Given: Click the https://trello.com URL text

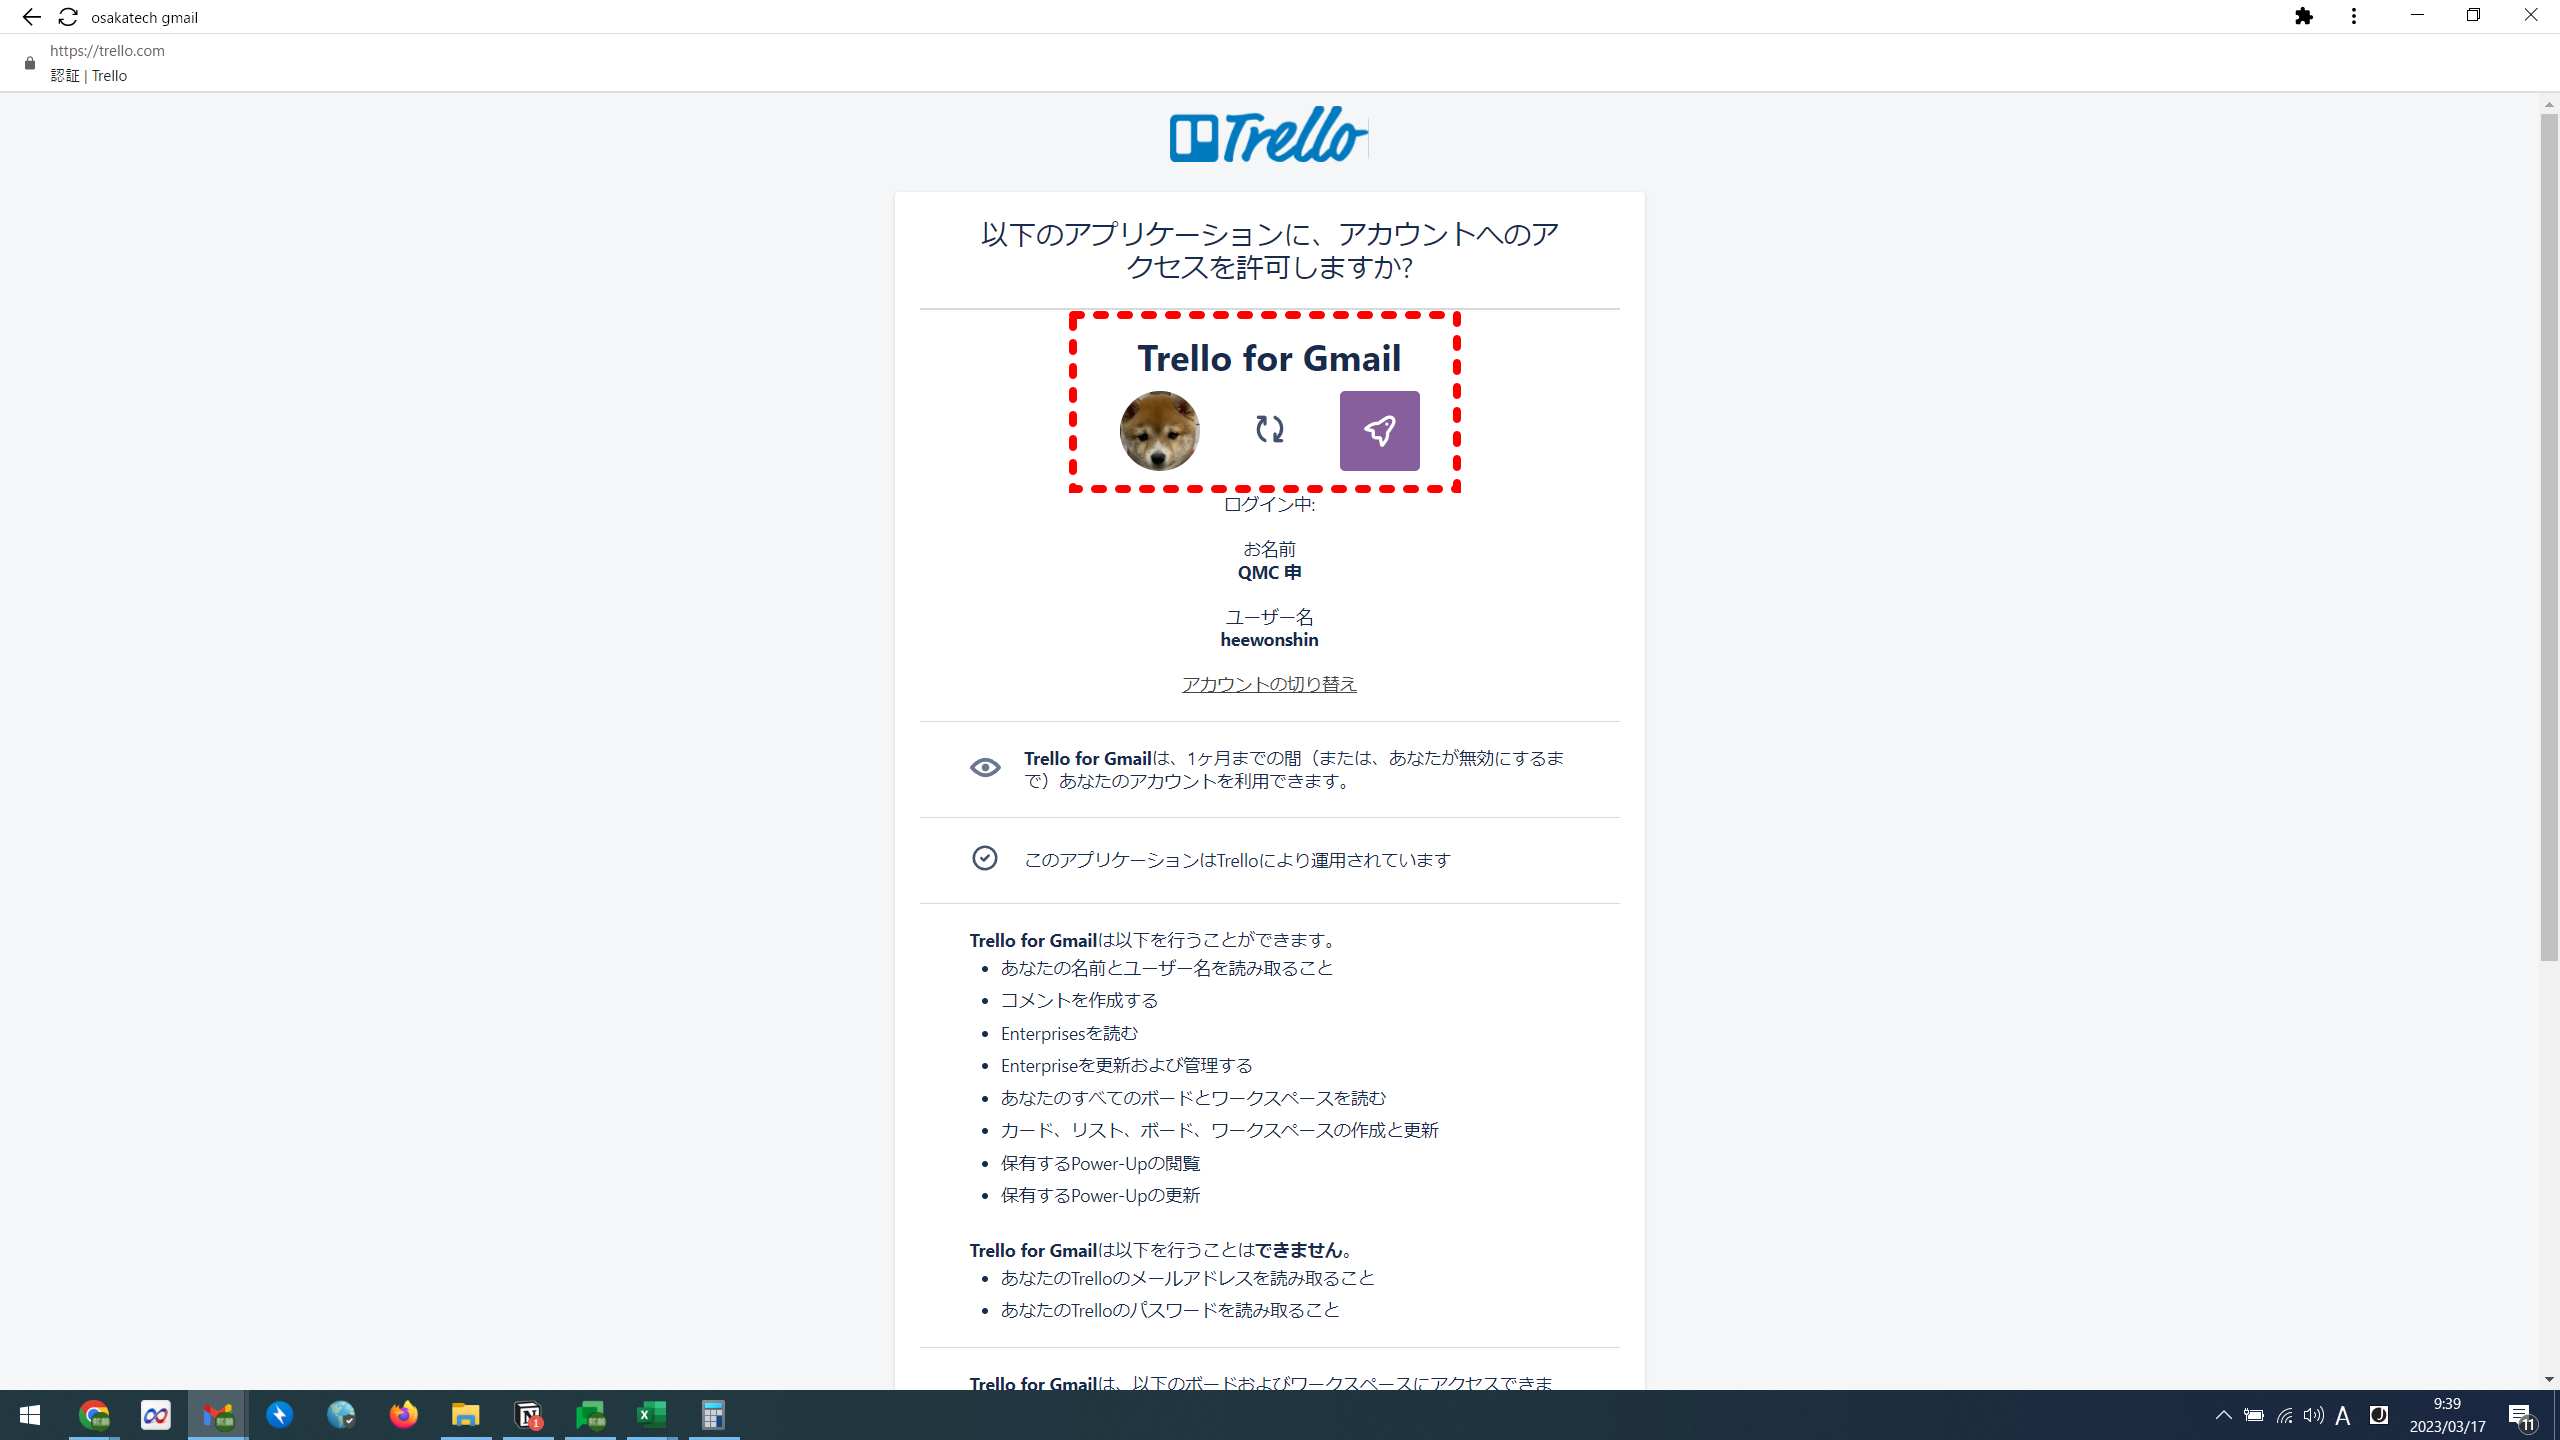Looking at the screenshot, I should pyautogui.click(x=107, y=50).
